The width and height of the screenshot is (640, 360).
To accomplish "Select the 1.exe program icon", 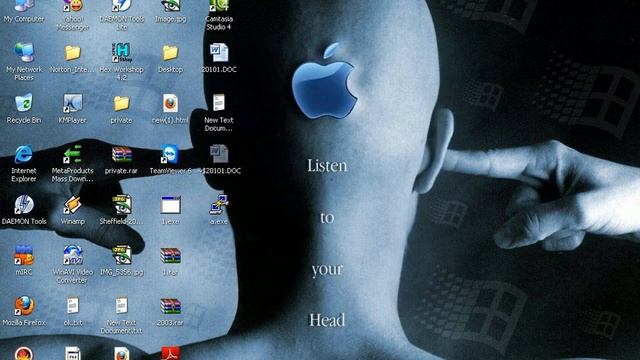I will pyautogui.click(x=170, y=204).
